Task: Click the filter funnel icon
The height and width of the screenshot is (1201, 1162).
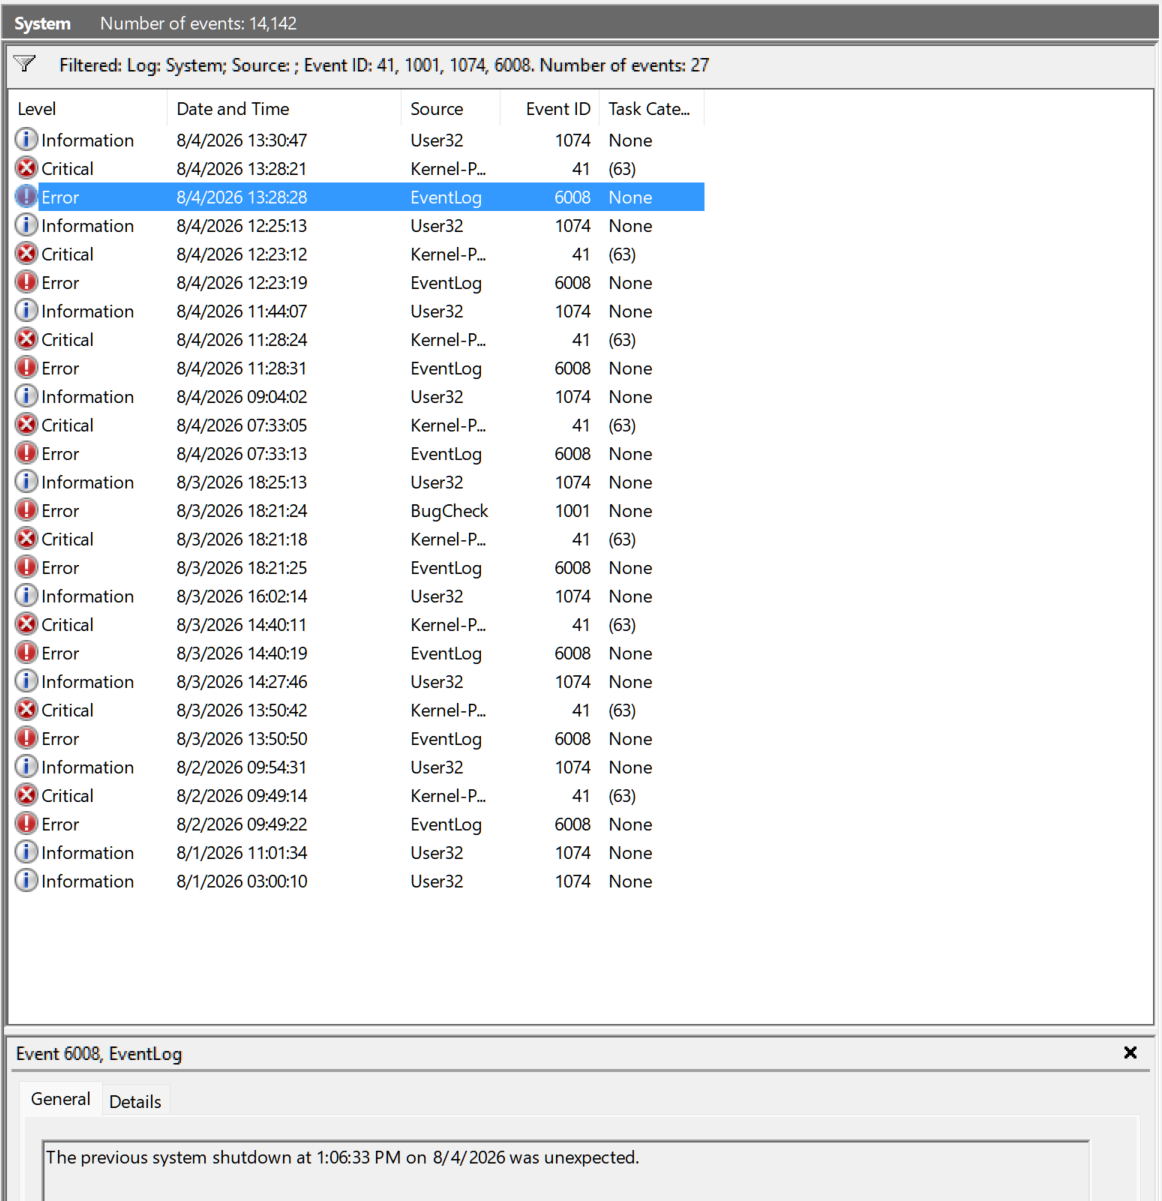Action: [x=25, y=64]
